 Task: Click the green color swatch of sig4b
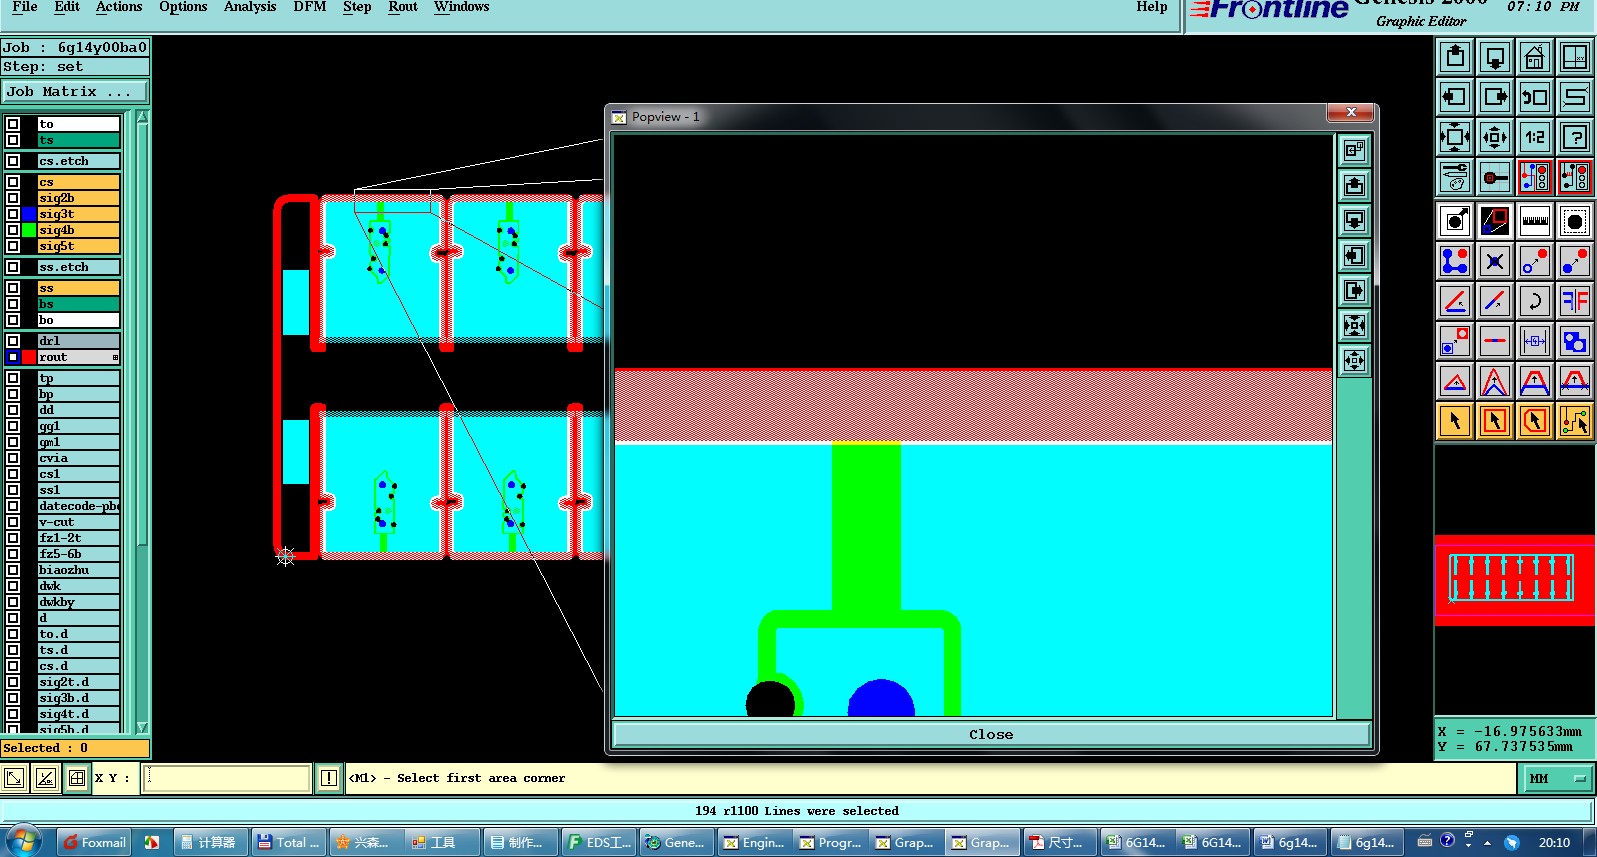29,230
